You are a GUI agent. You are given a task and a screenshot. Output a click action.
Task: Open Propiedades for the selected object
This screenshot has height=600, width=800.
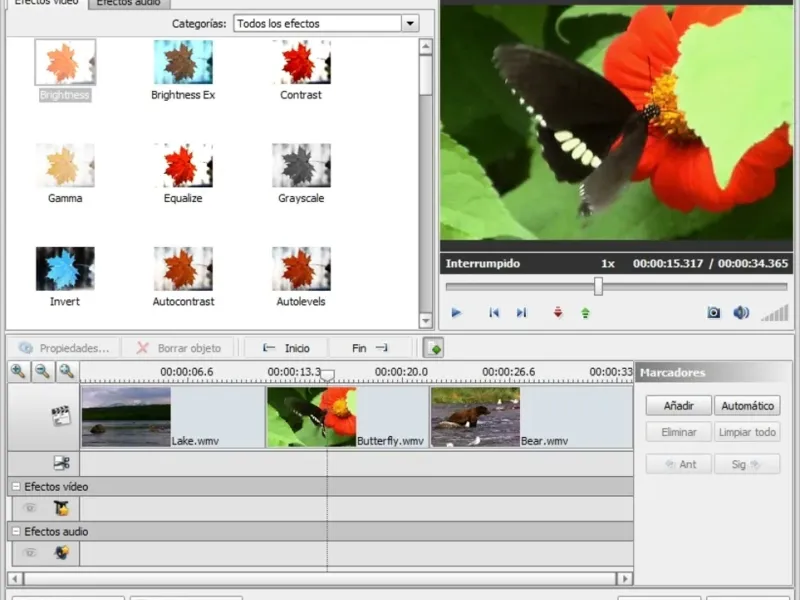(x=64, y=348)
